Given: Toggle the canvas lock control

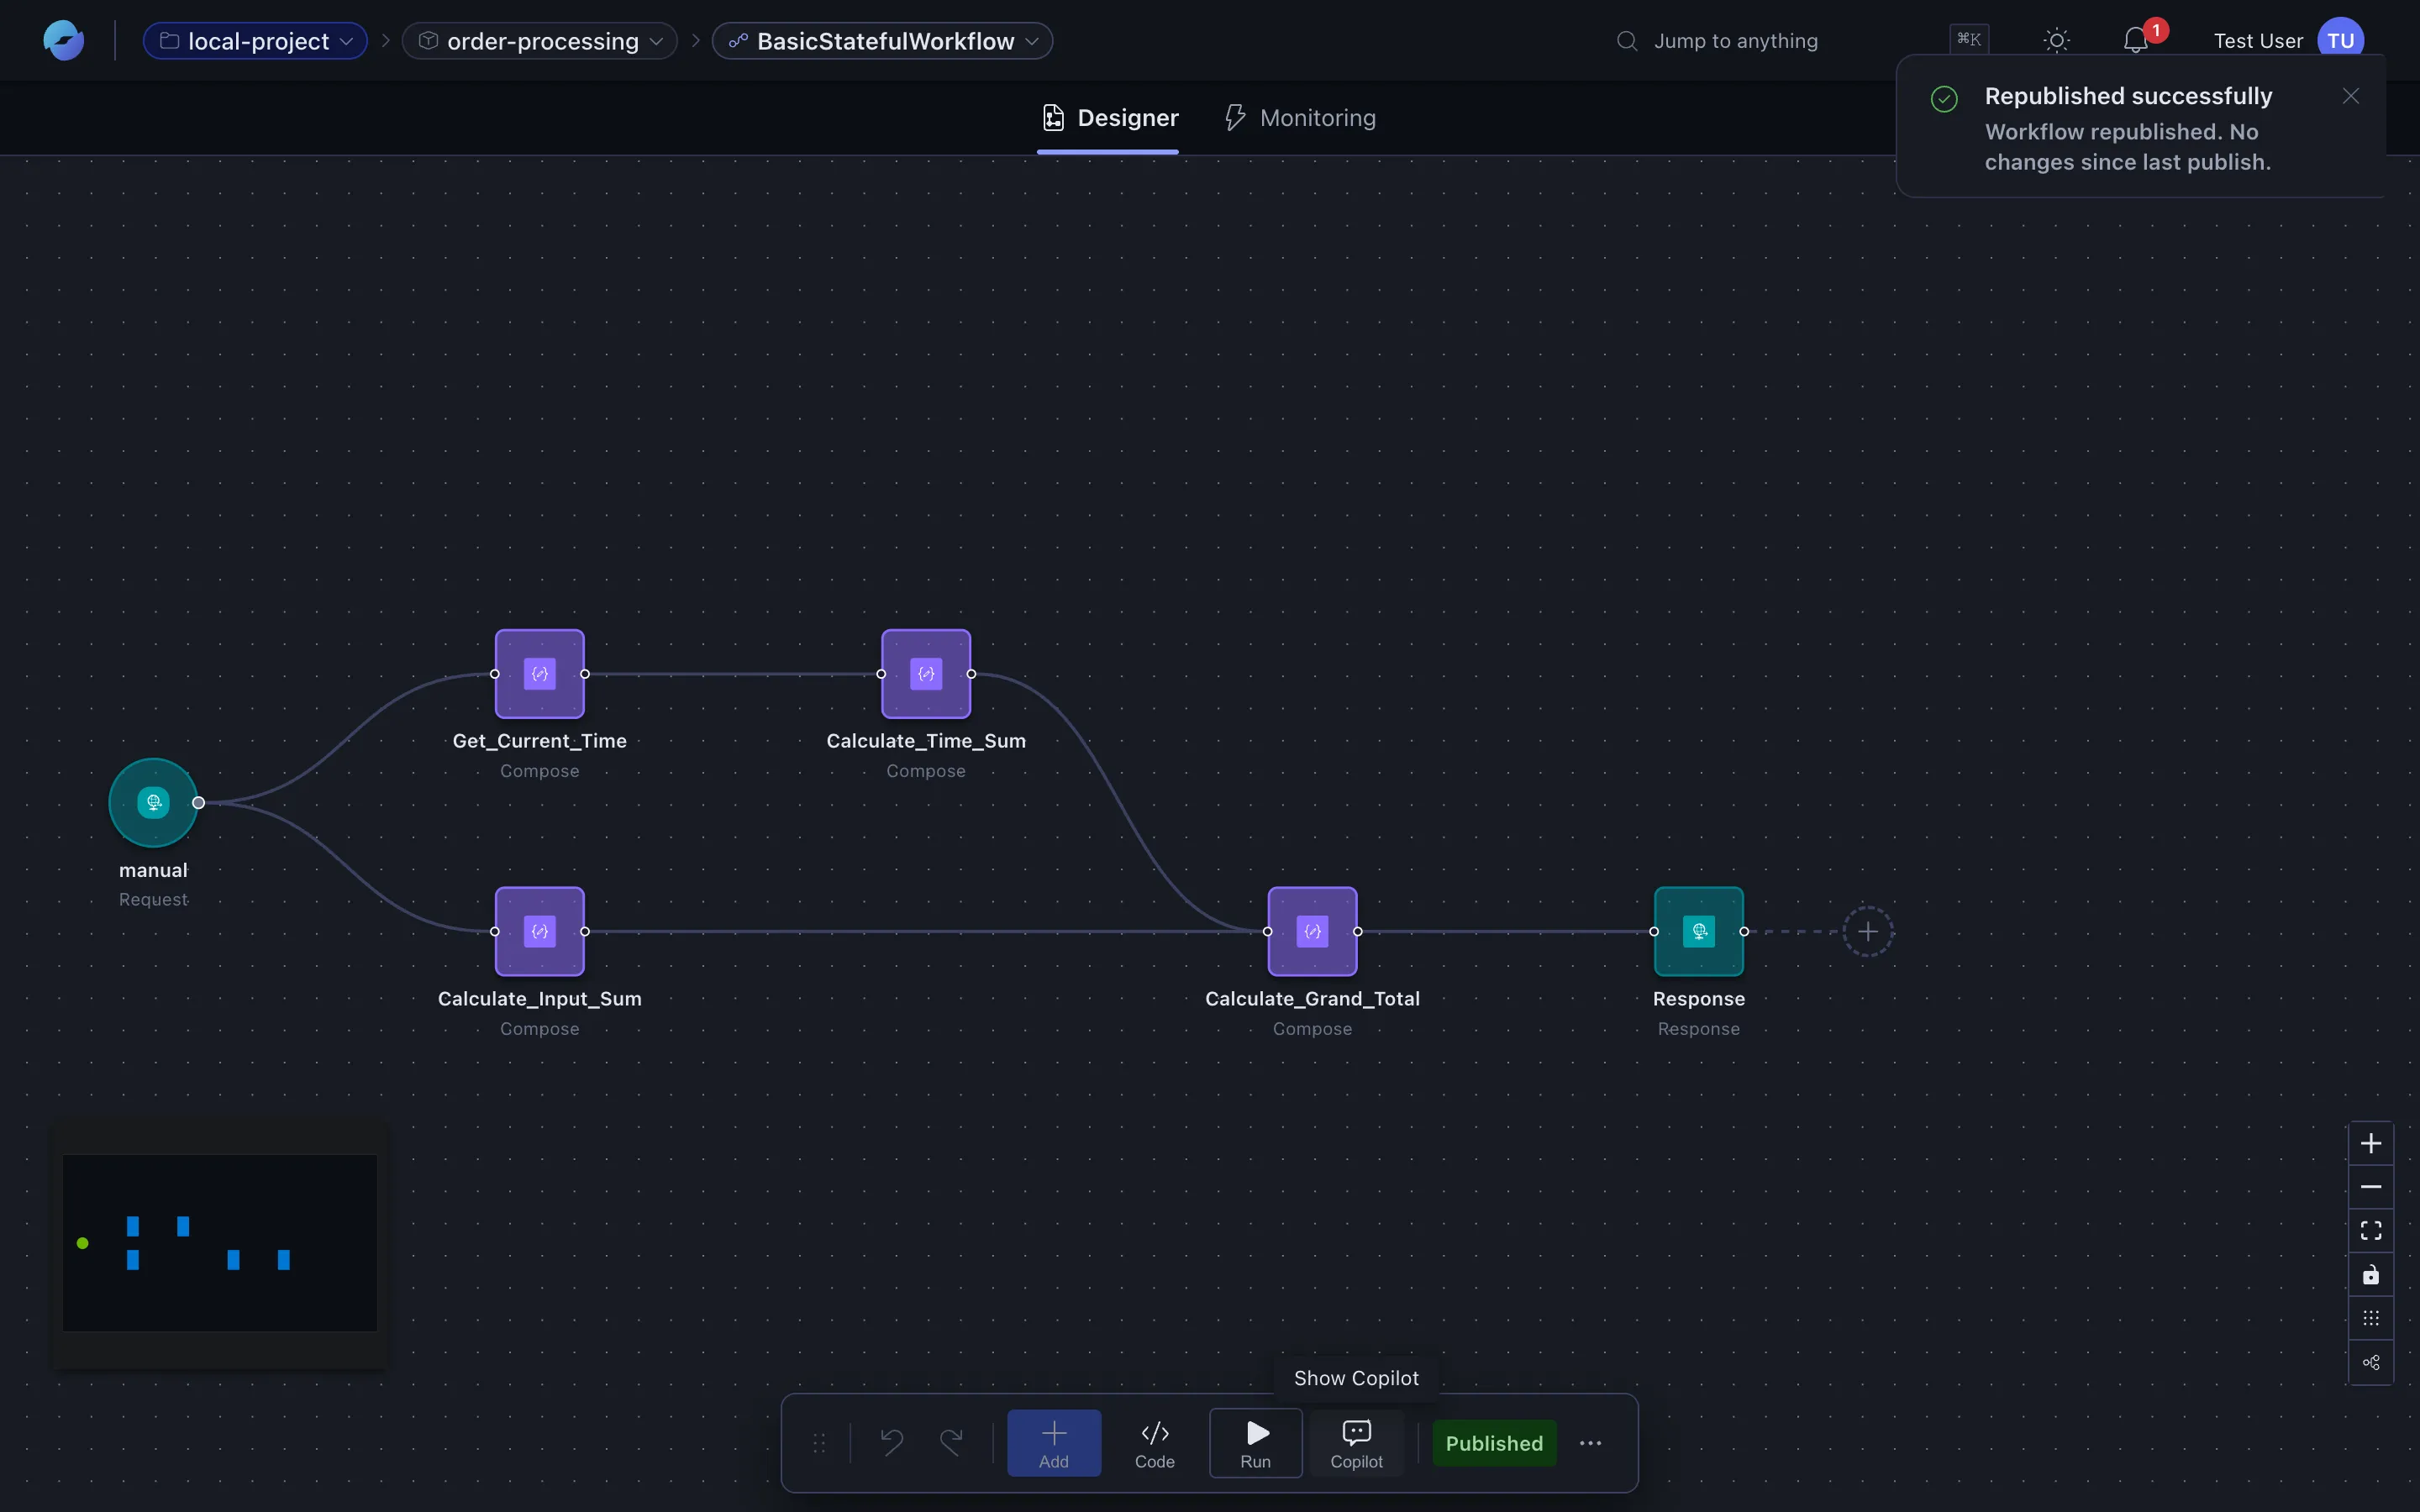Looking at the screenshot, I should [x=2371, y=1275].
